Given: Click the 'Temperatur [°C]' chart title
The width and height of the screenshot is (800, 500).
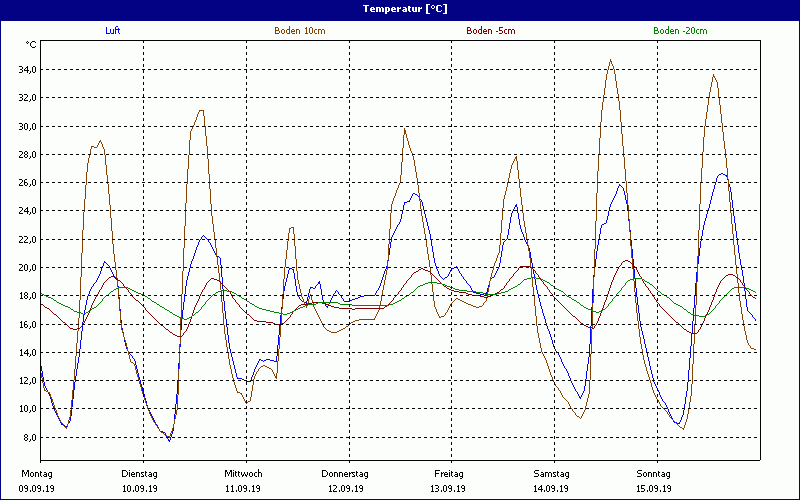Looking at the screenshot, I should tap(400, 9).
